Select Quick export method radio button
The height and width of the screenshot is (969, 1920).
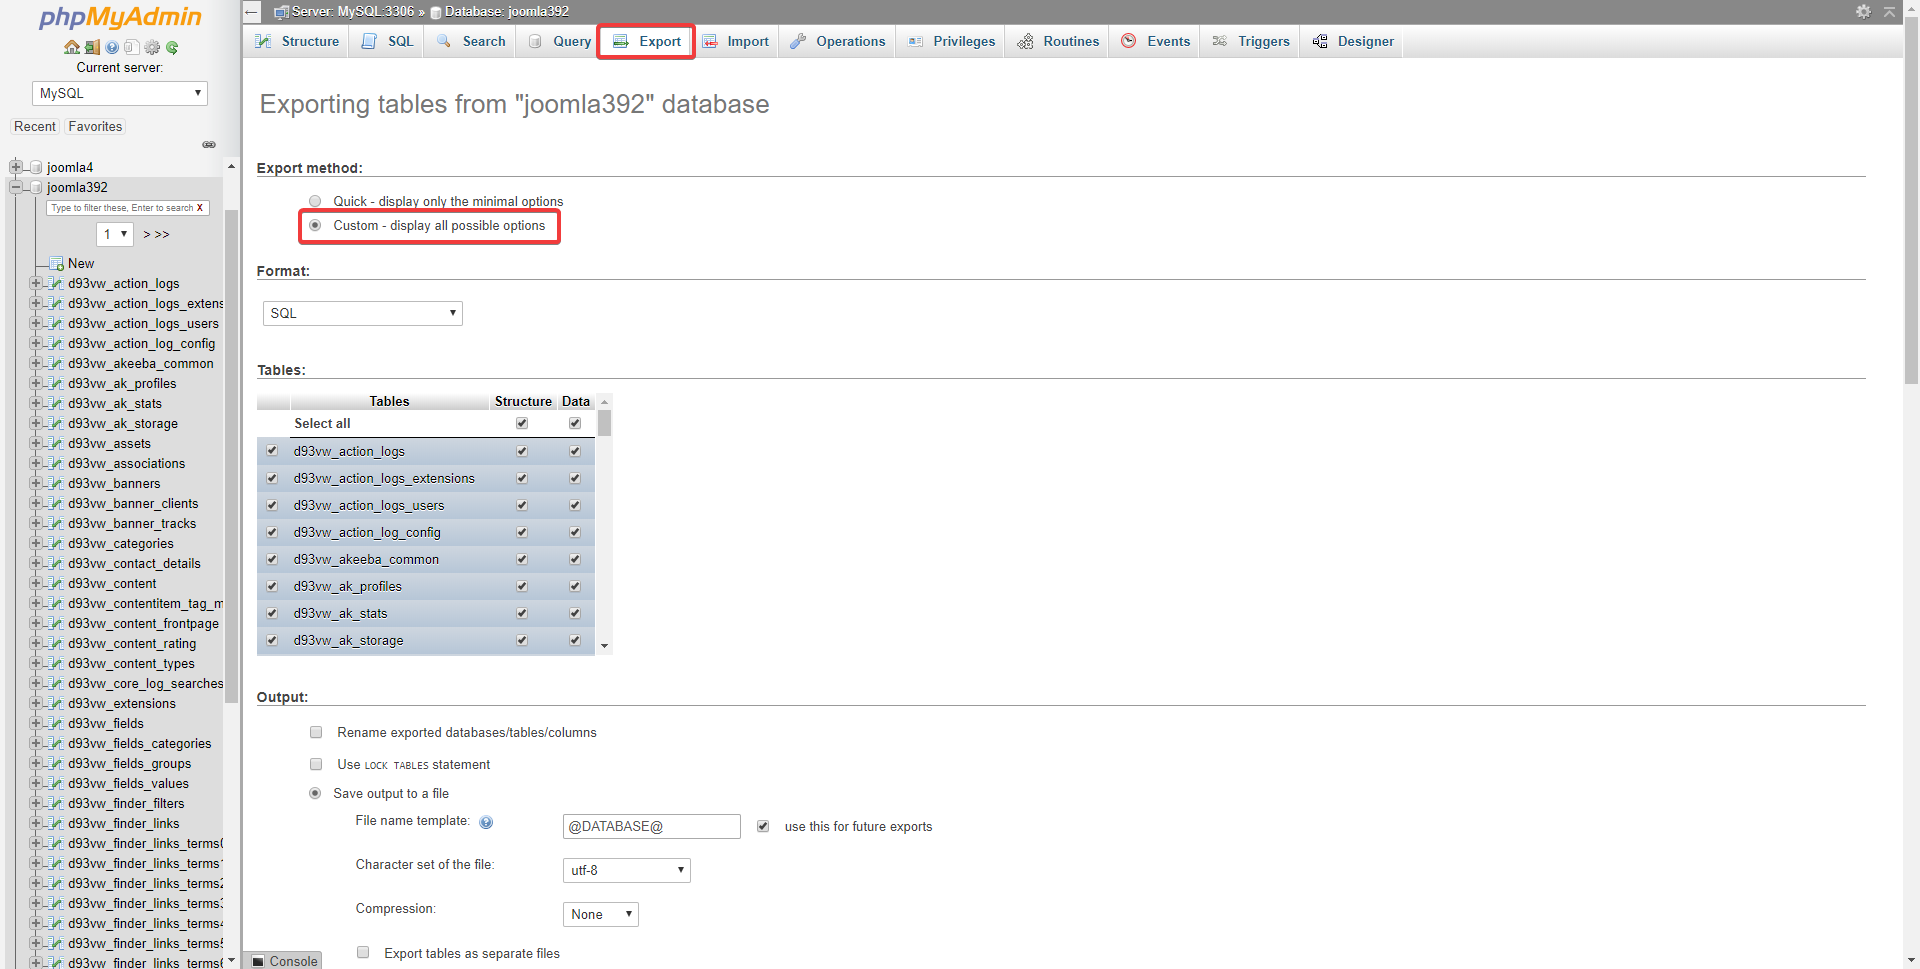[315, 201]
